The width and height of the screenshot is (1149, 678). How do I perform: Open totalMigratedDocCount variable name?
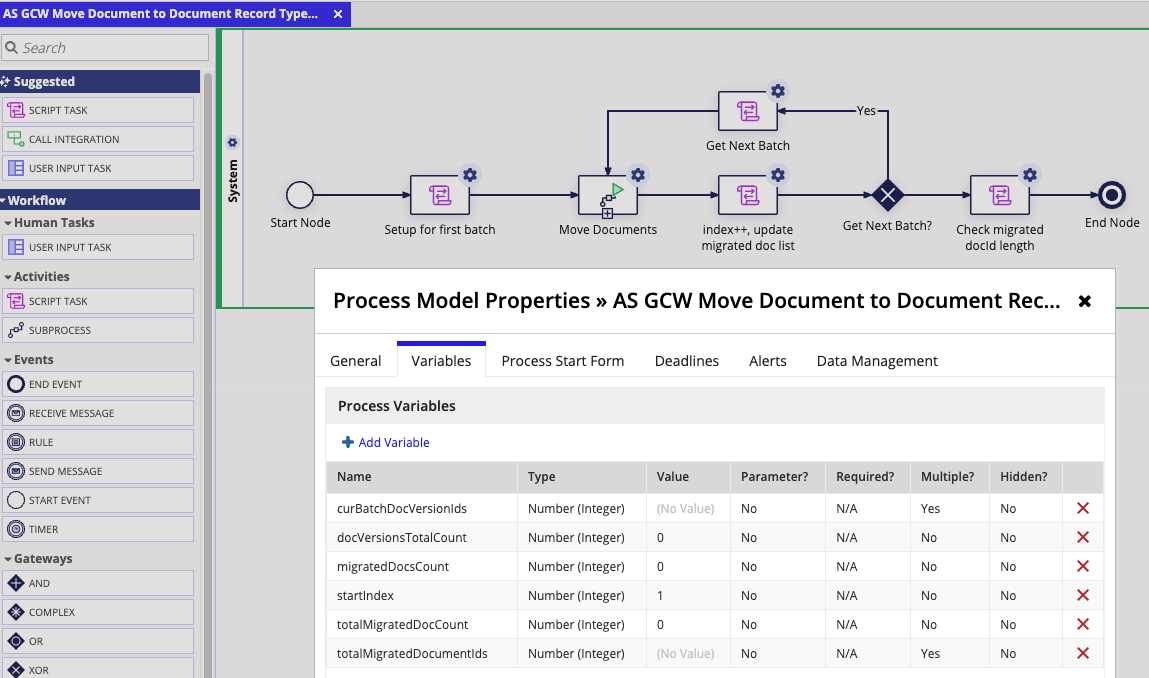402,624
